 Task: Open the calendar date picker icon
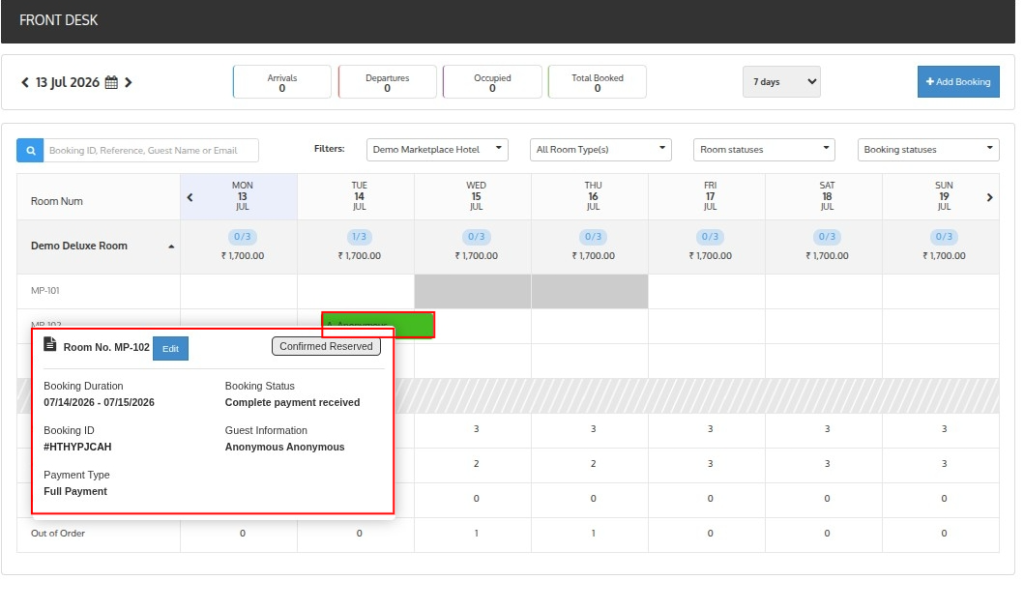[x=112, y=82]
